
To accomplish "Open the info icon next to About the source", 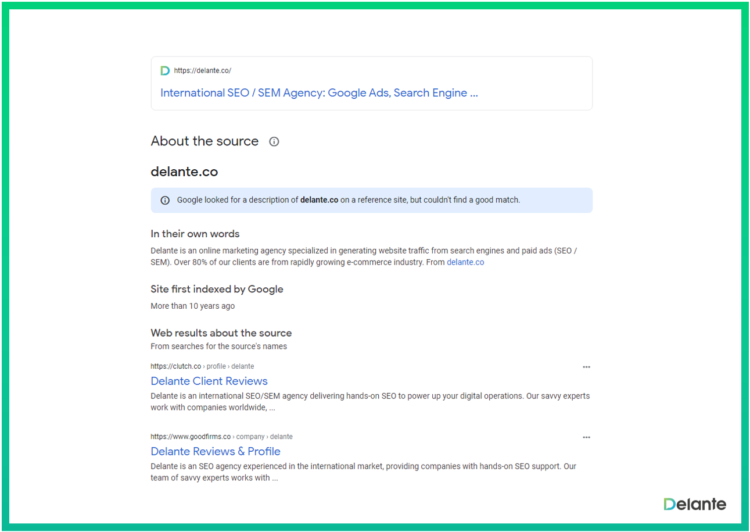I will (274, 142).
